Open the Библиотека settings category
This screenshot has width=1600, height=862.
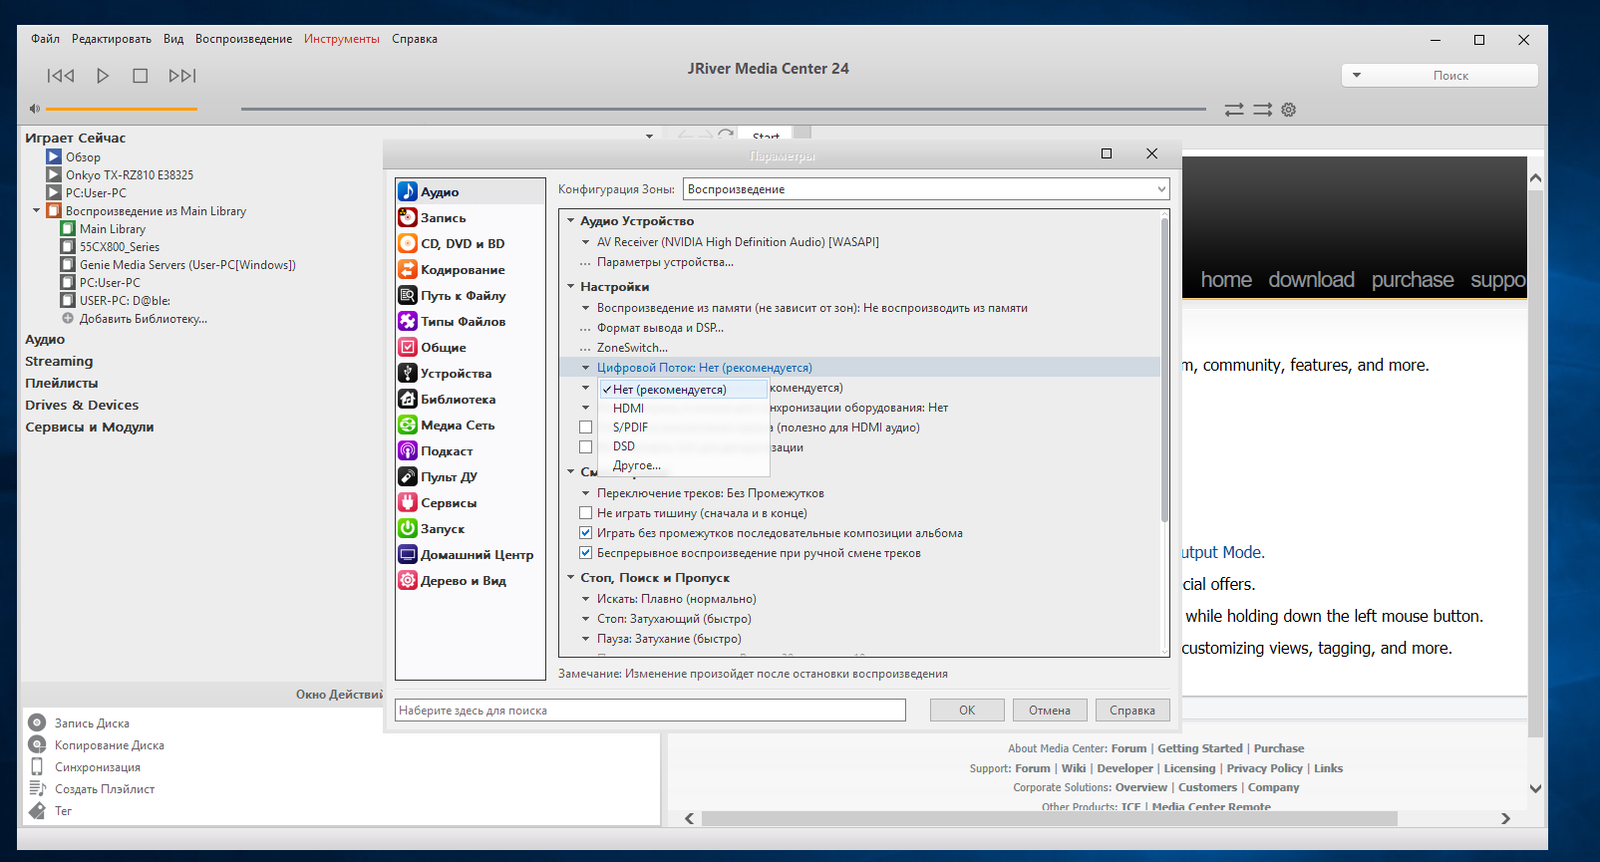(x=469, y=400)
